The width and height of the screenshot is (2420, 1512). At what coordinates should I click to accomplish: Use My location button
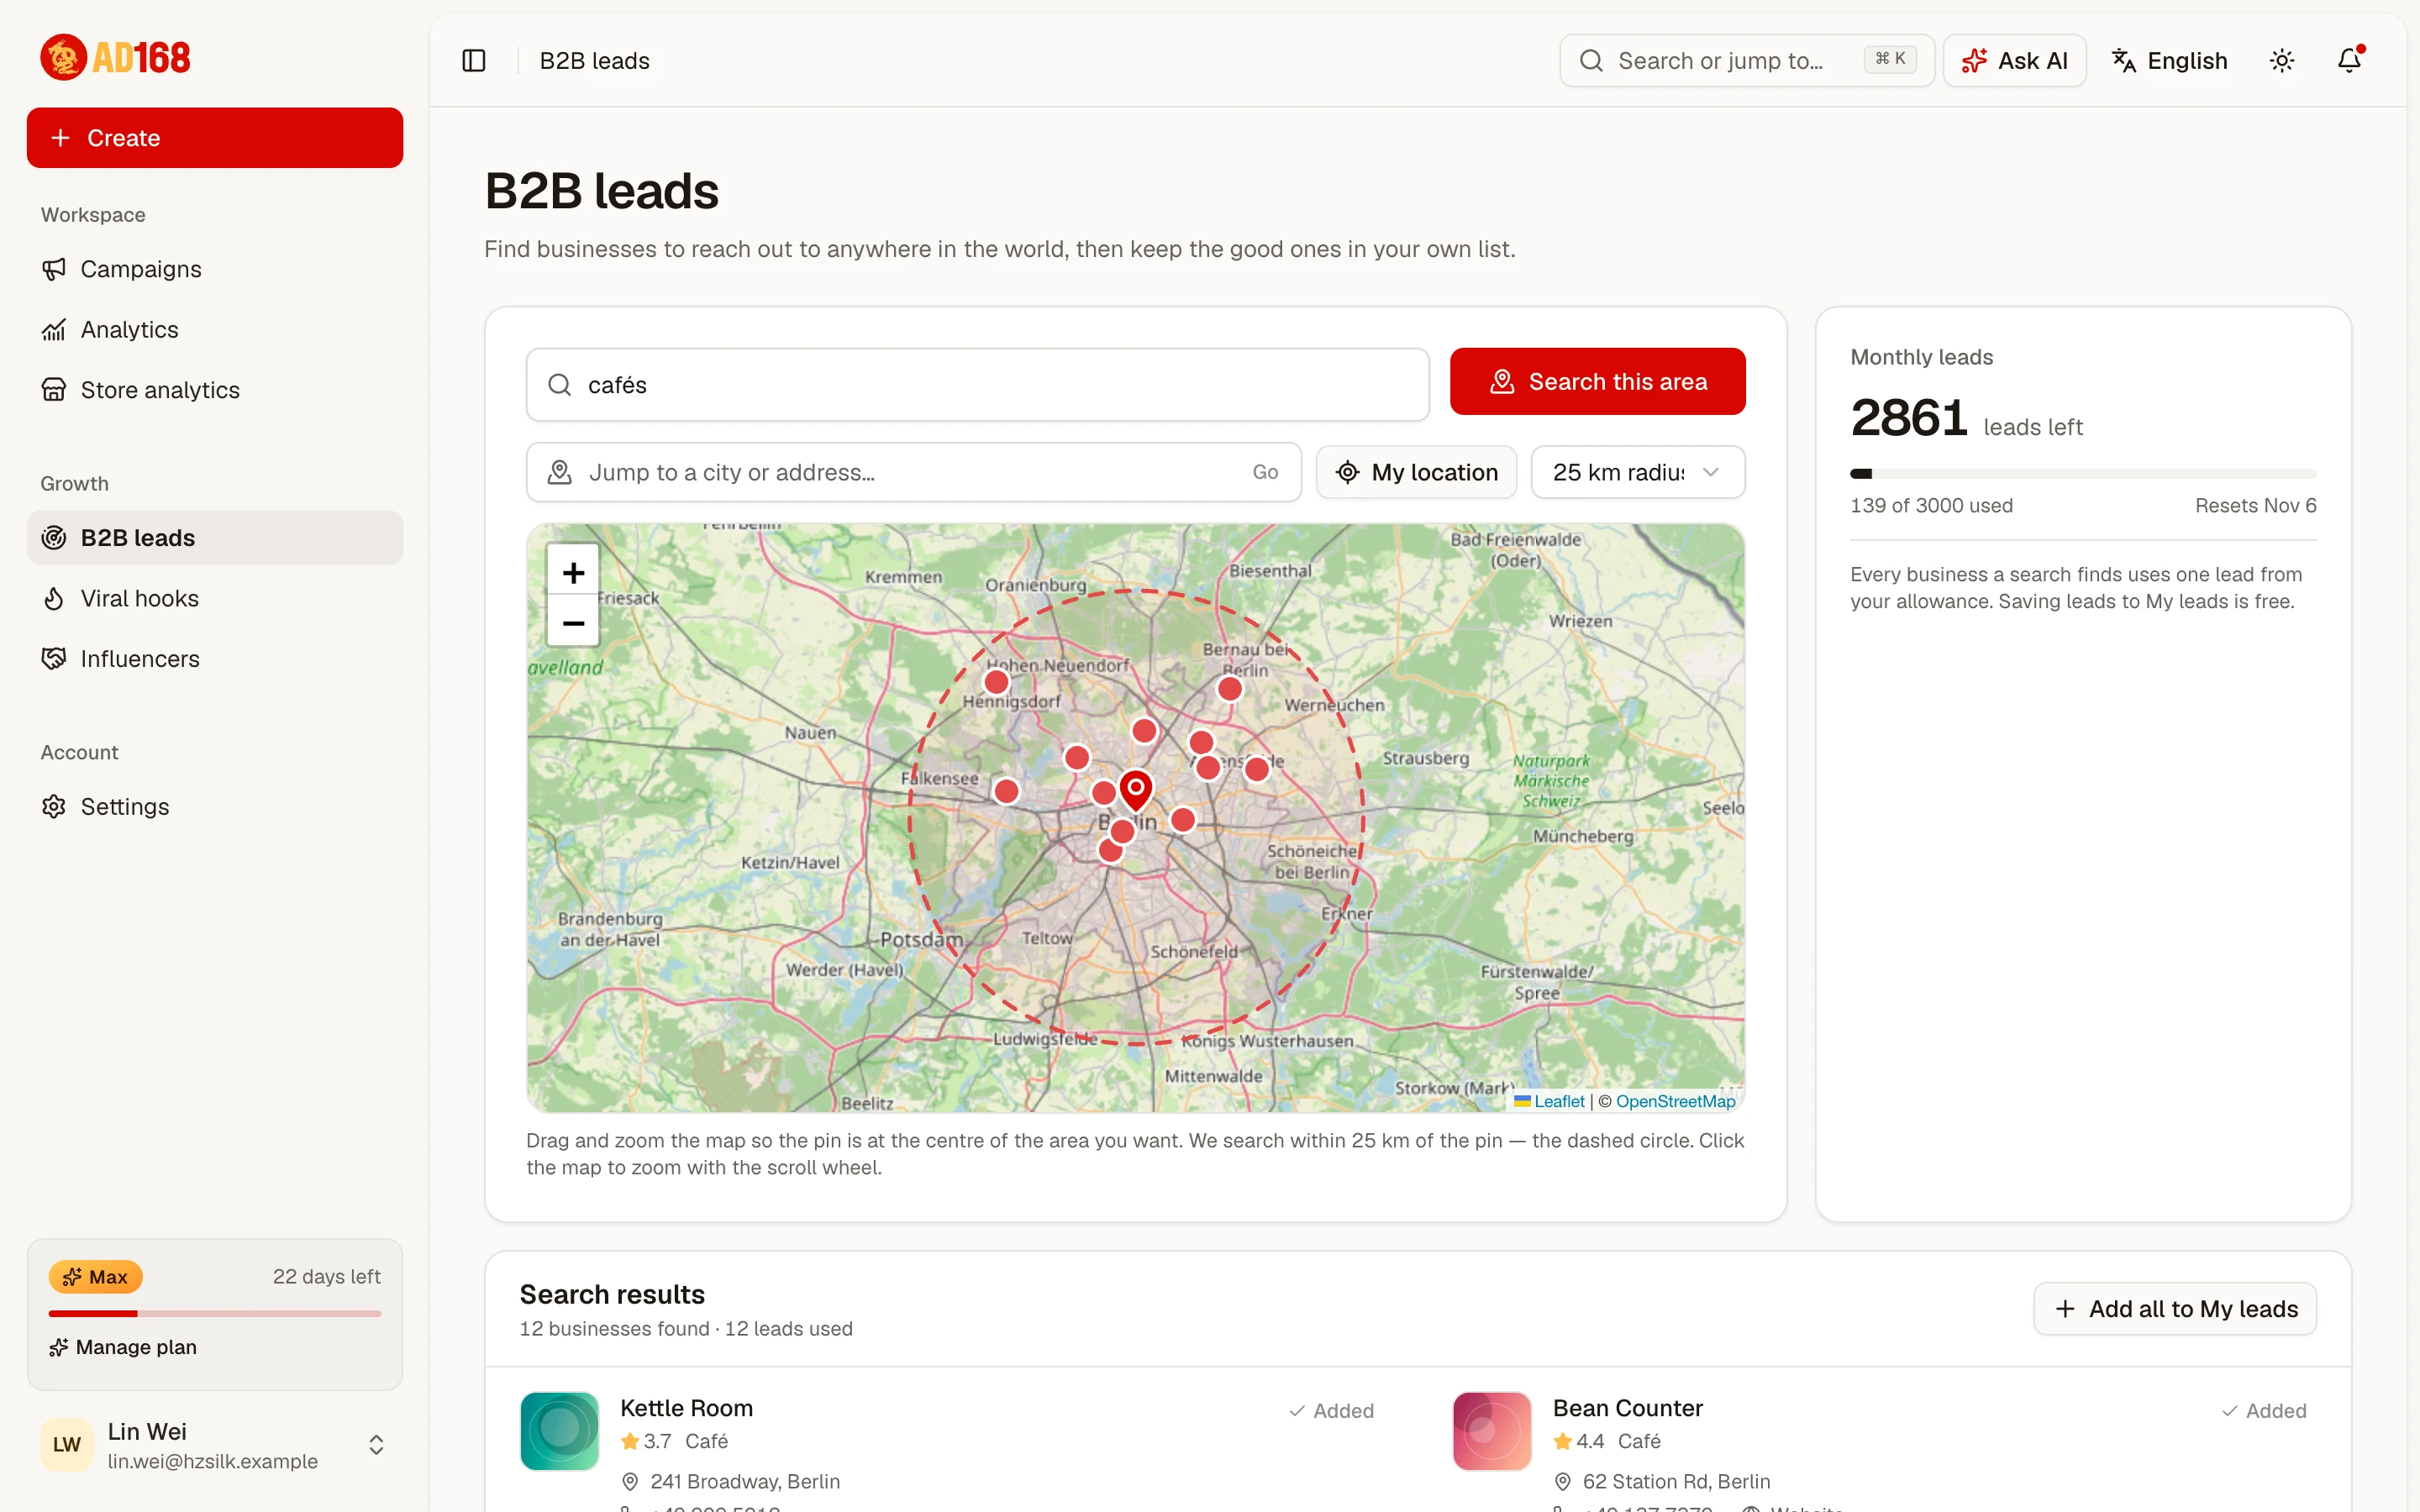(1416, 472)
